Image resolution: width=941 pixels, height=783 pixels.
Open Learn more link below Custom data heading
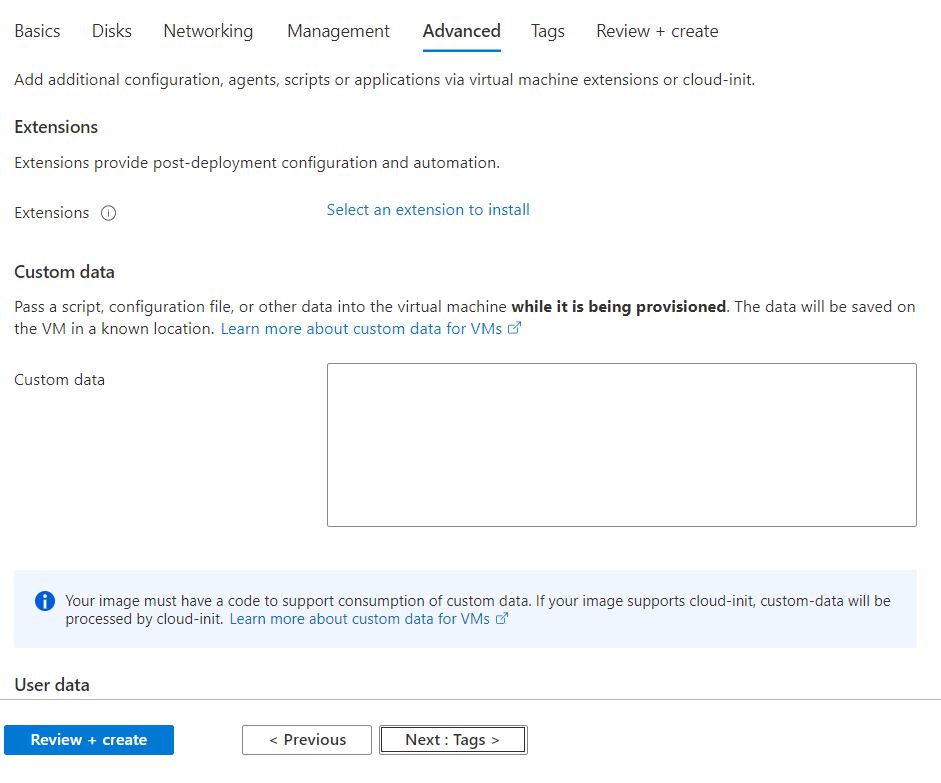[x=362, y=329]
